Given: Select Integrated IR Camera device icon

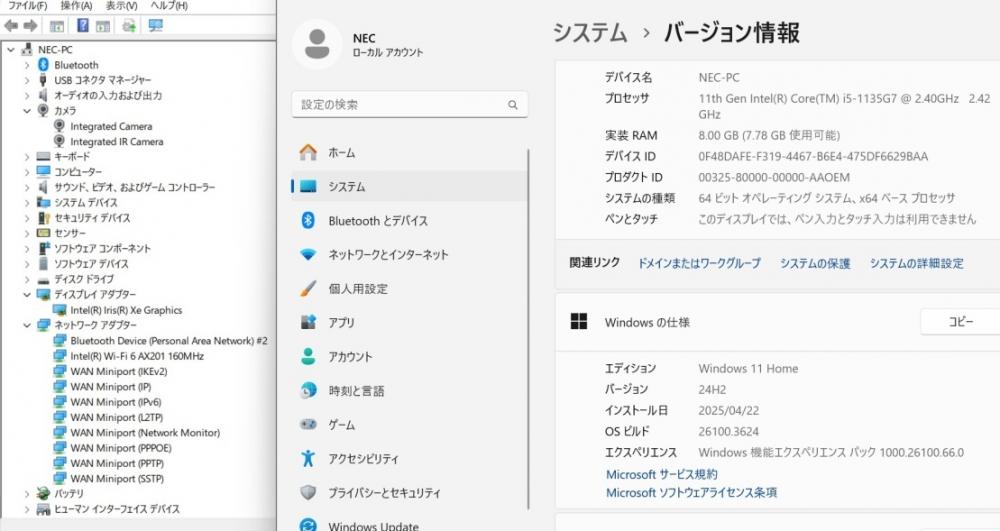Looking at the screenshot, I should click(x=59, y=142).
